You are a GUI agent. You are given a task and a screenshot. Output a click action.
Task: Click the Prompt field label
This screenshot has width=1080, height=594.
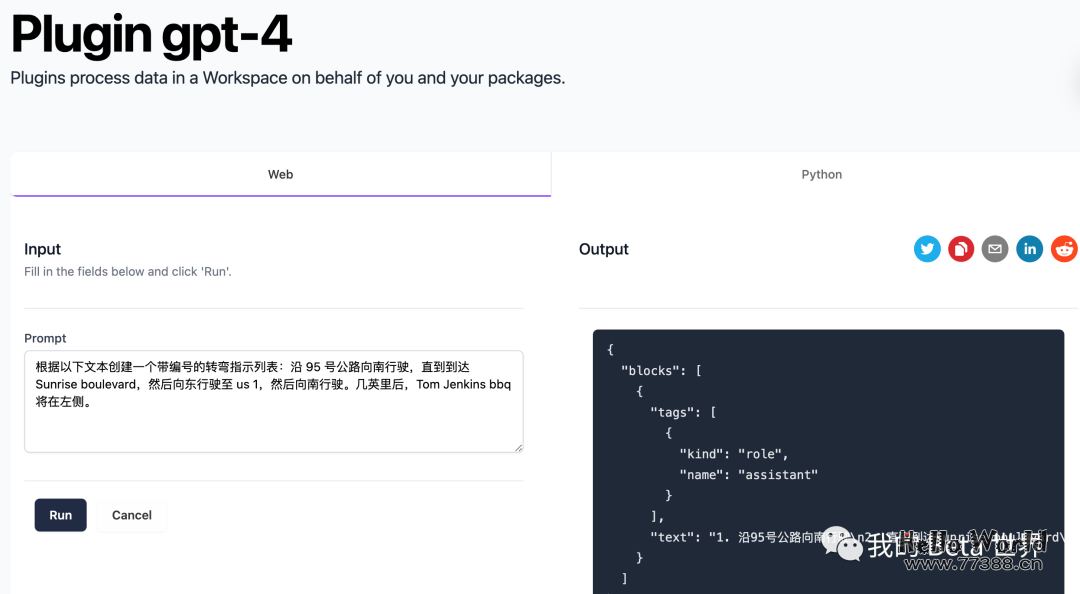tap(45, 338)
